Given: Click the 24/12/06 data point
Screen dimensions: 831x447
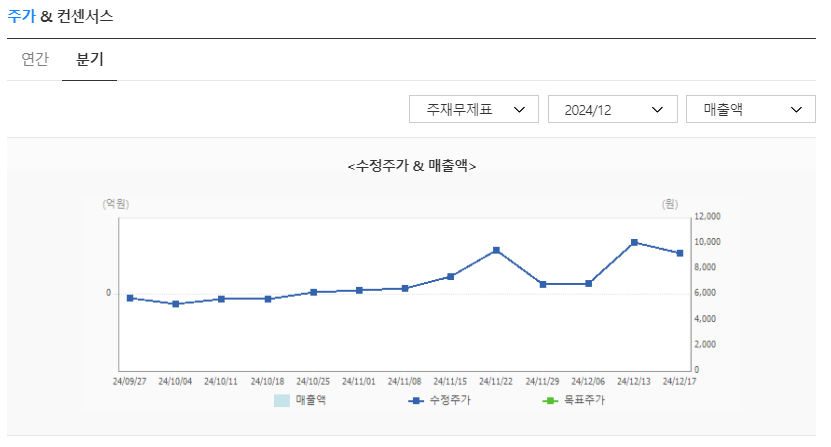Looking at the screenshot, I should pos(588,284).
